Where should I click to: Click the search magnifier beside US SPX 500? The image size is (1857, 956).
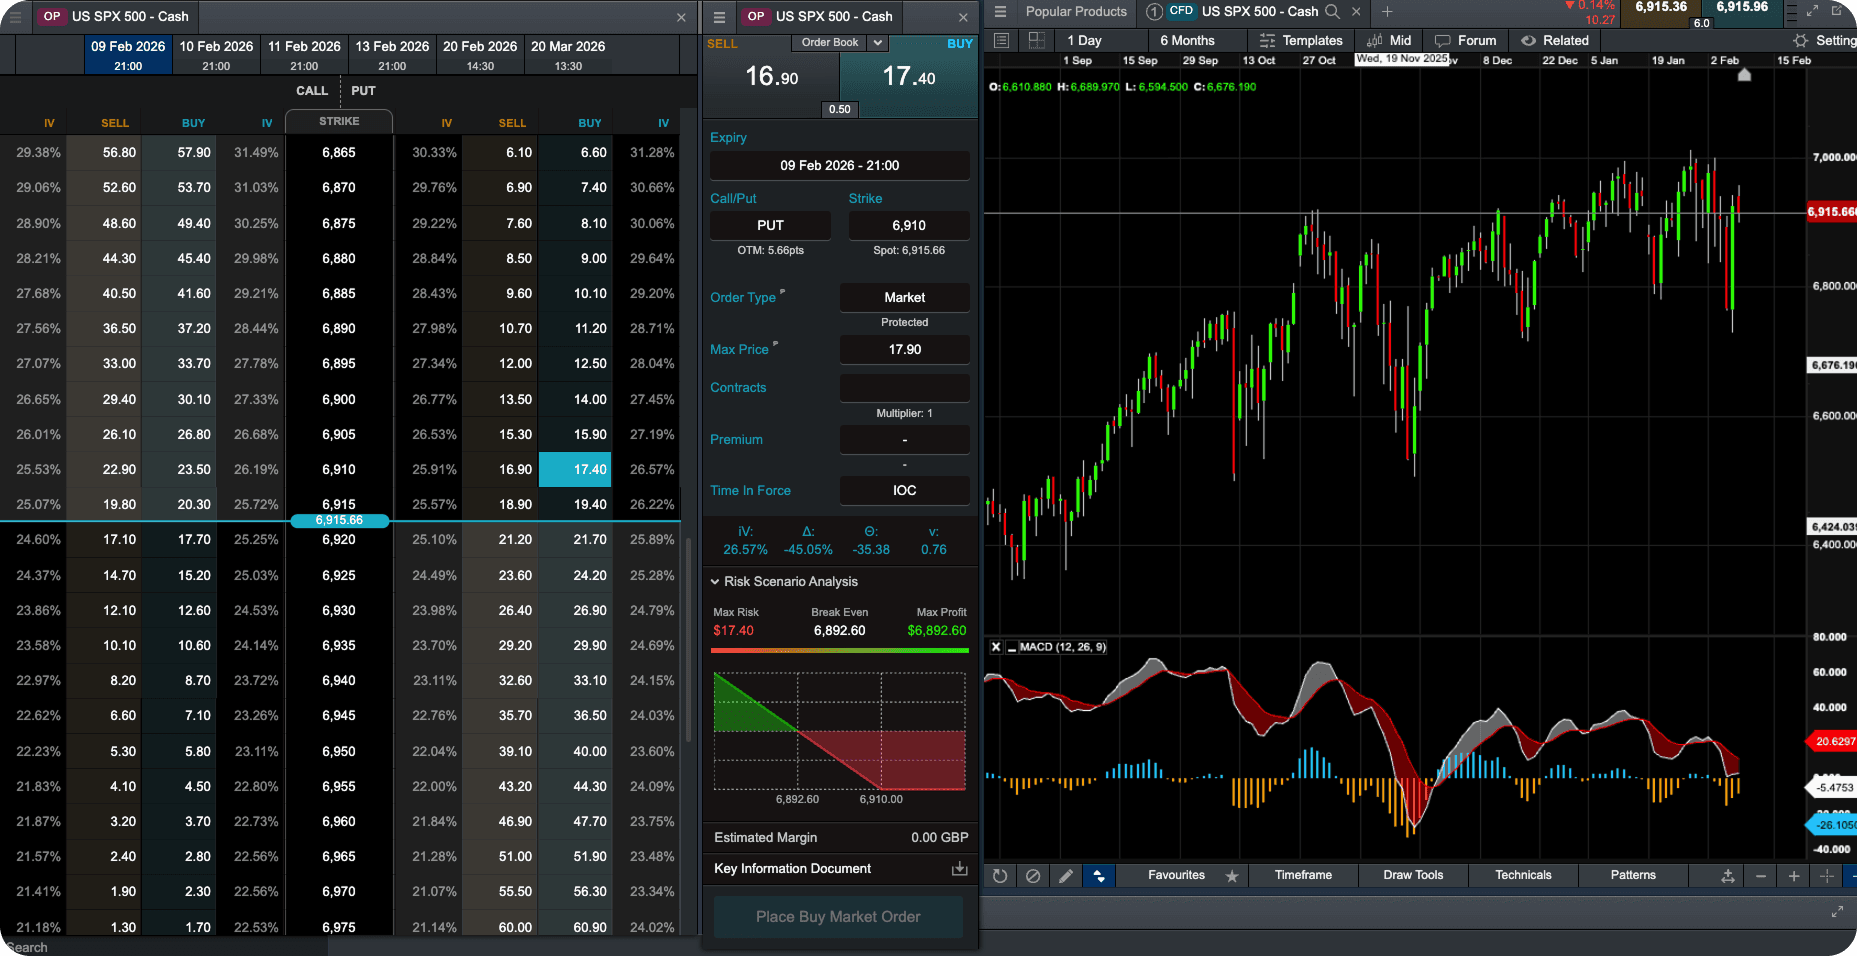[1332, 12]
